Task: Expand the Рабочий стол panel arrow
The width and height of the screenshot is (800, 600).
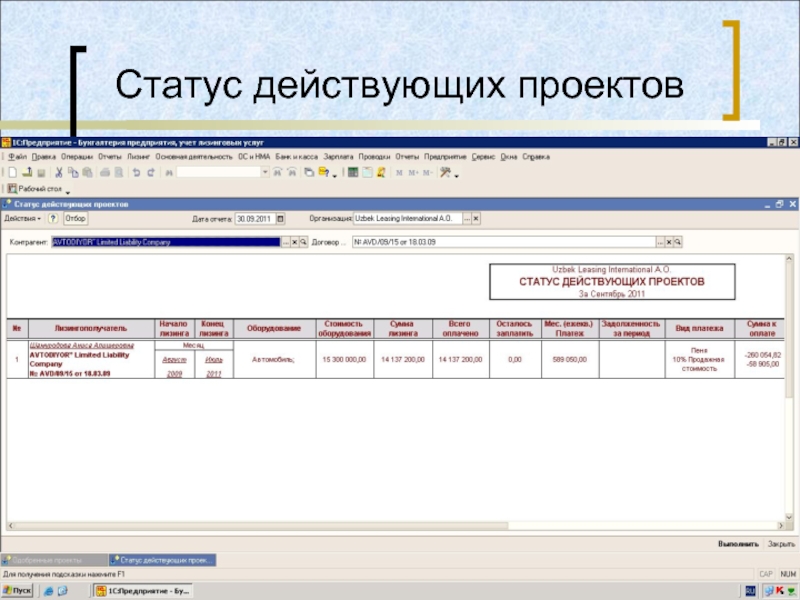Action: pos(67,192)
